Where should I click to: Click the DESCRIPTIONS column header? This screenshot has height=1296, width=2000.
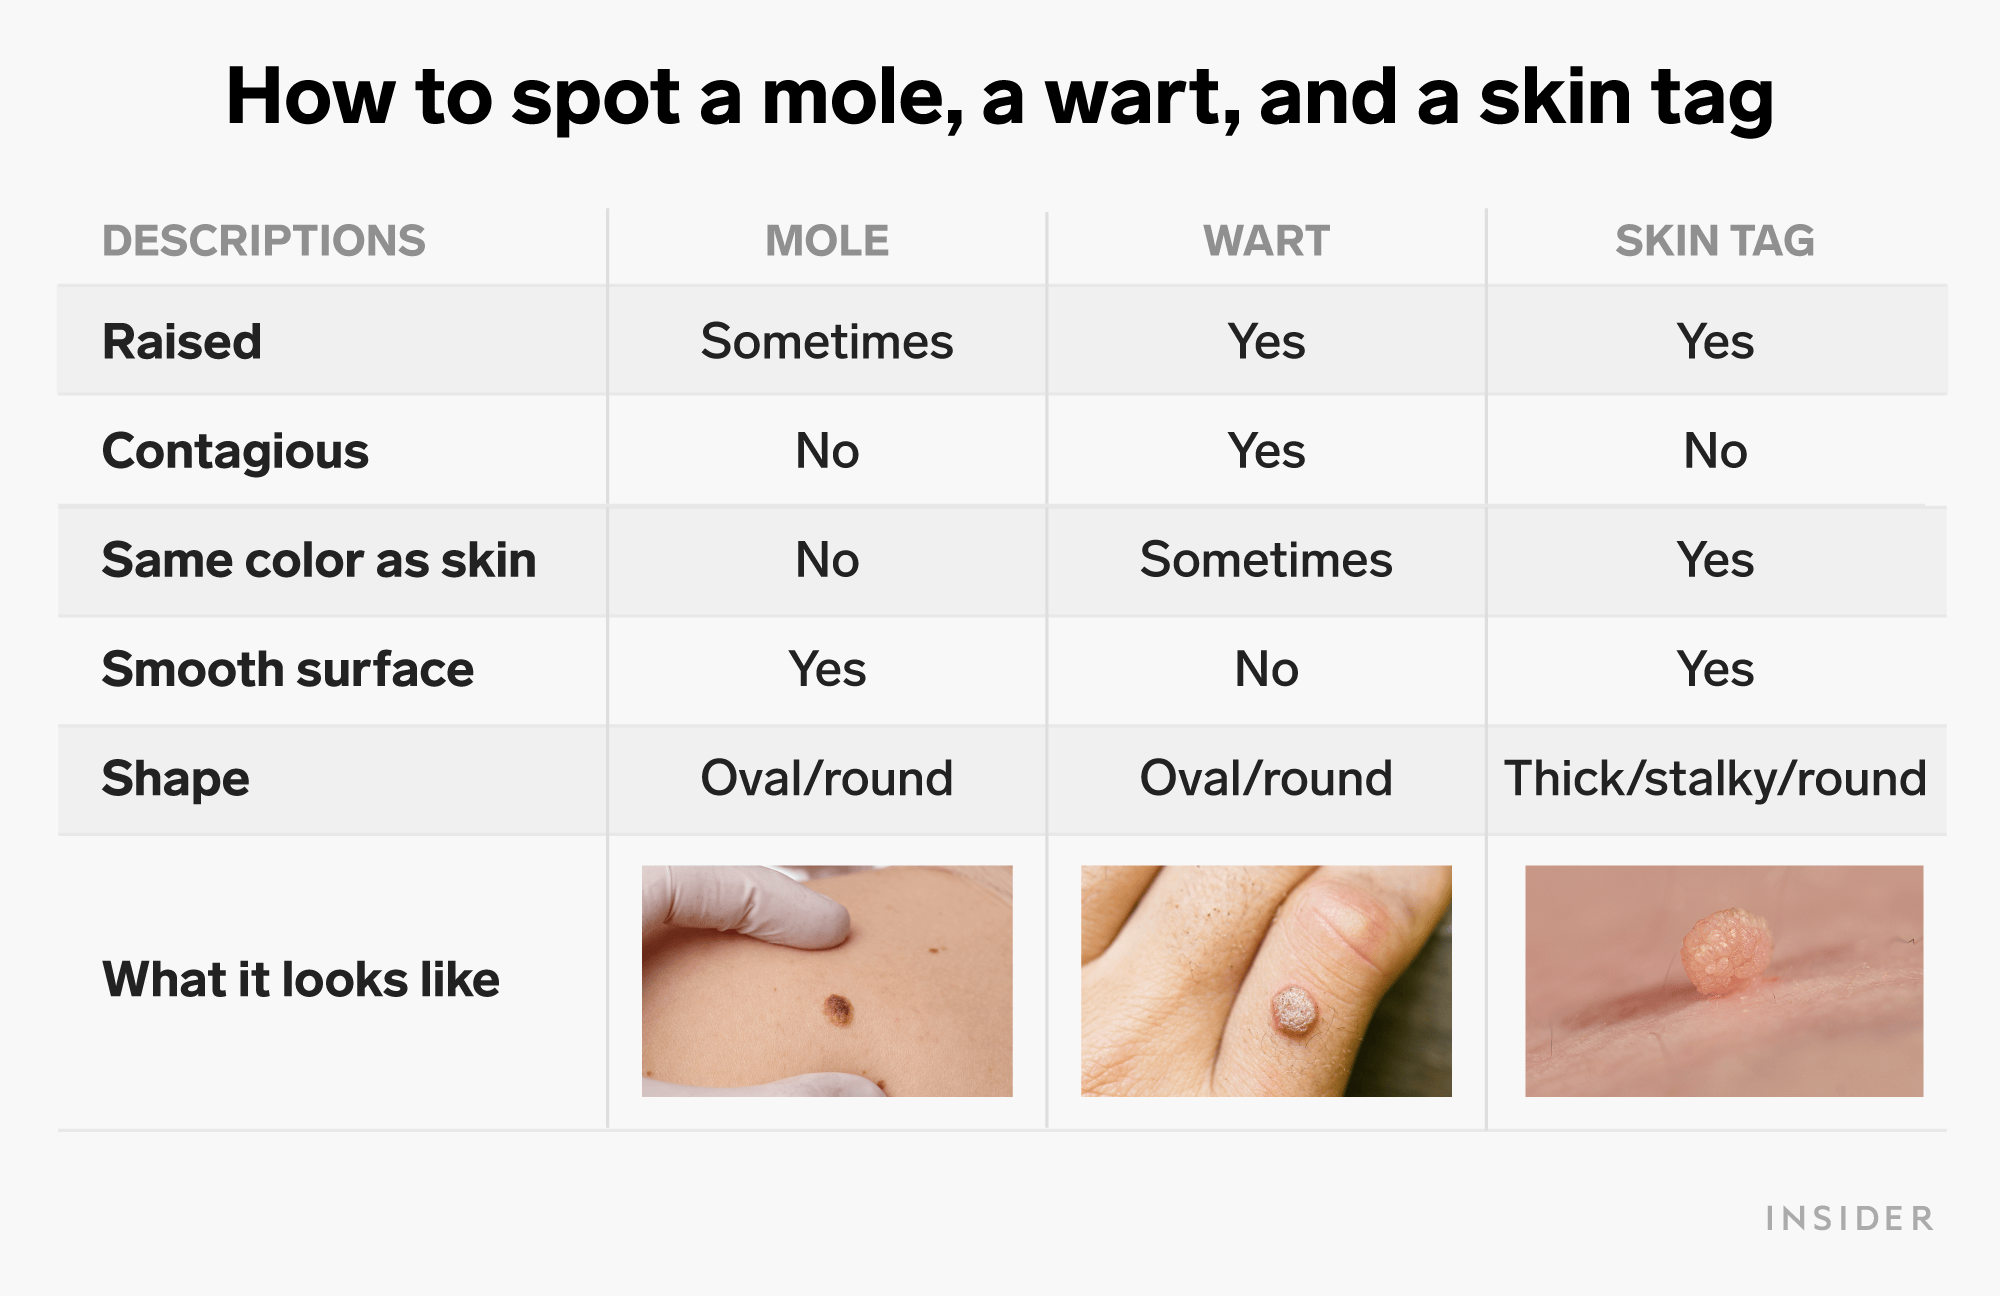point(264,241)
